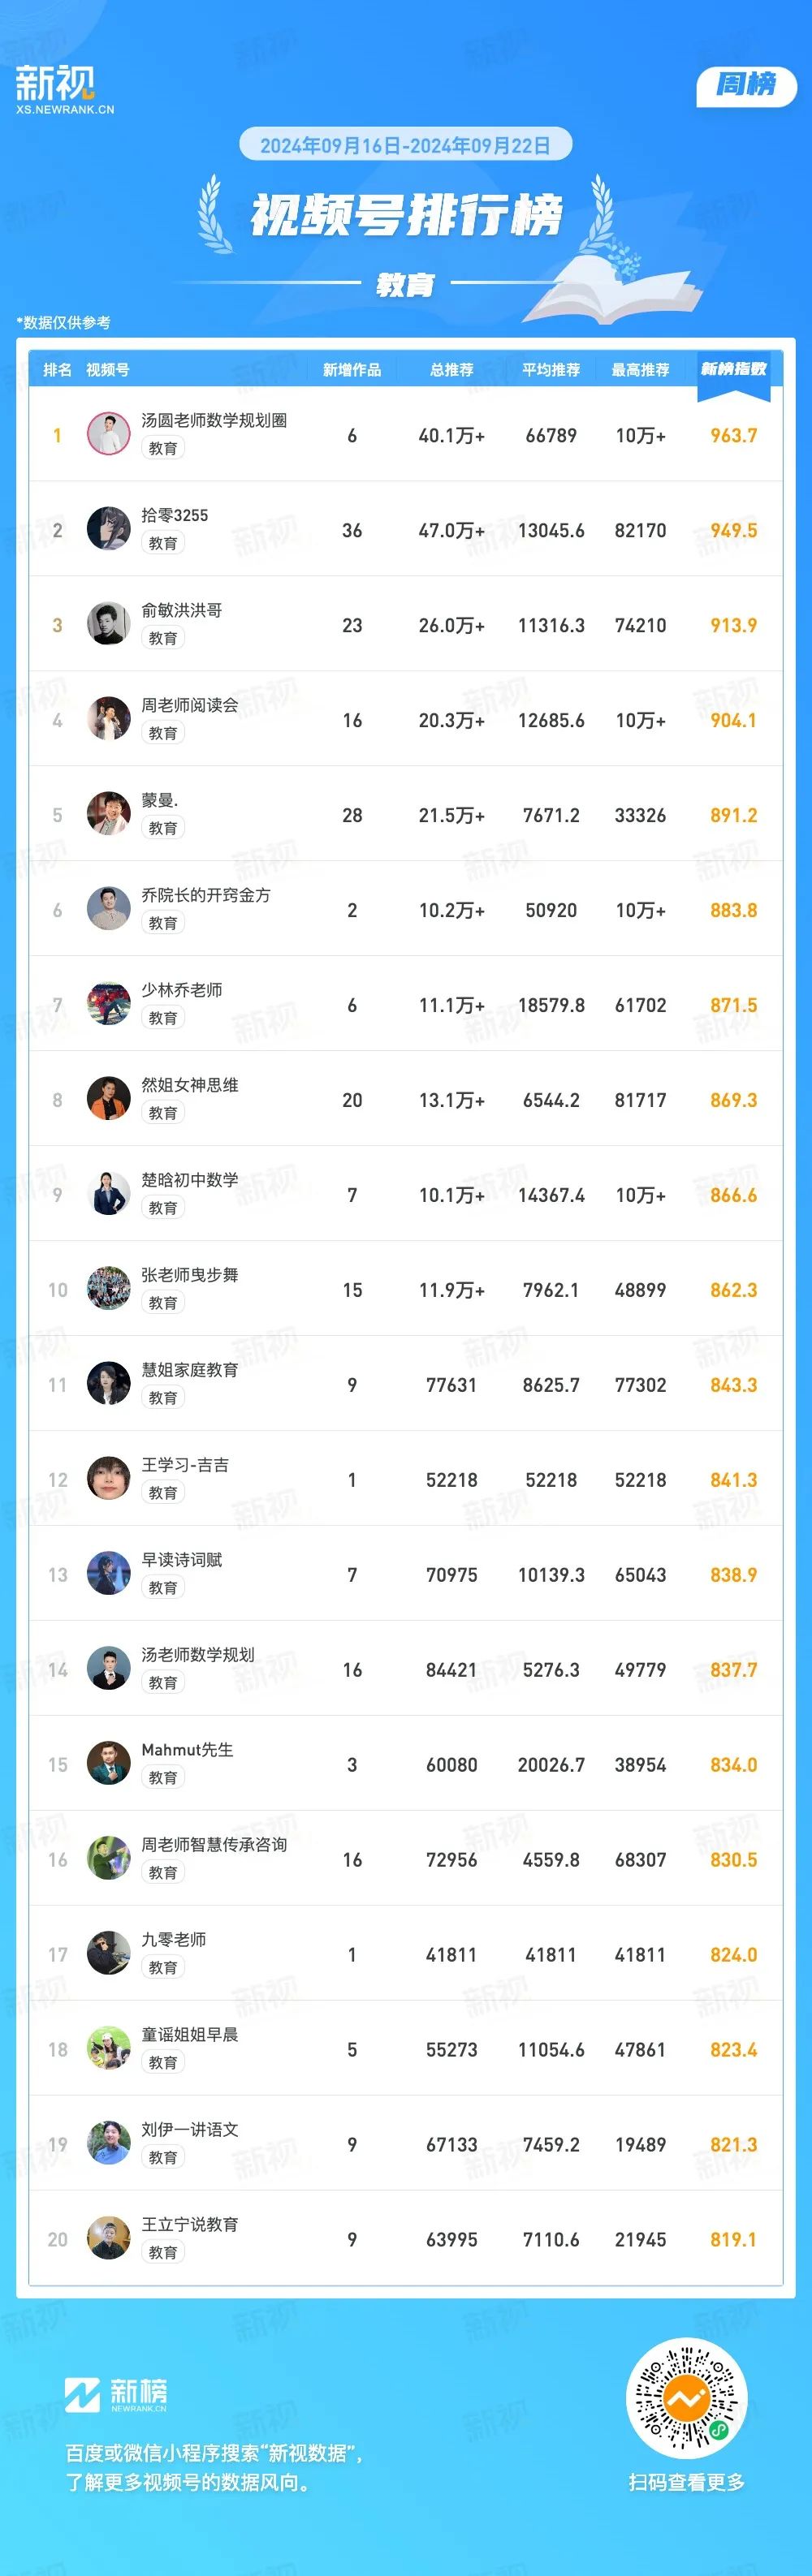
Task: Open the 王立宁说教育 account name
Action: [190, 2225]
